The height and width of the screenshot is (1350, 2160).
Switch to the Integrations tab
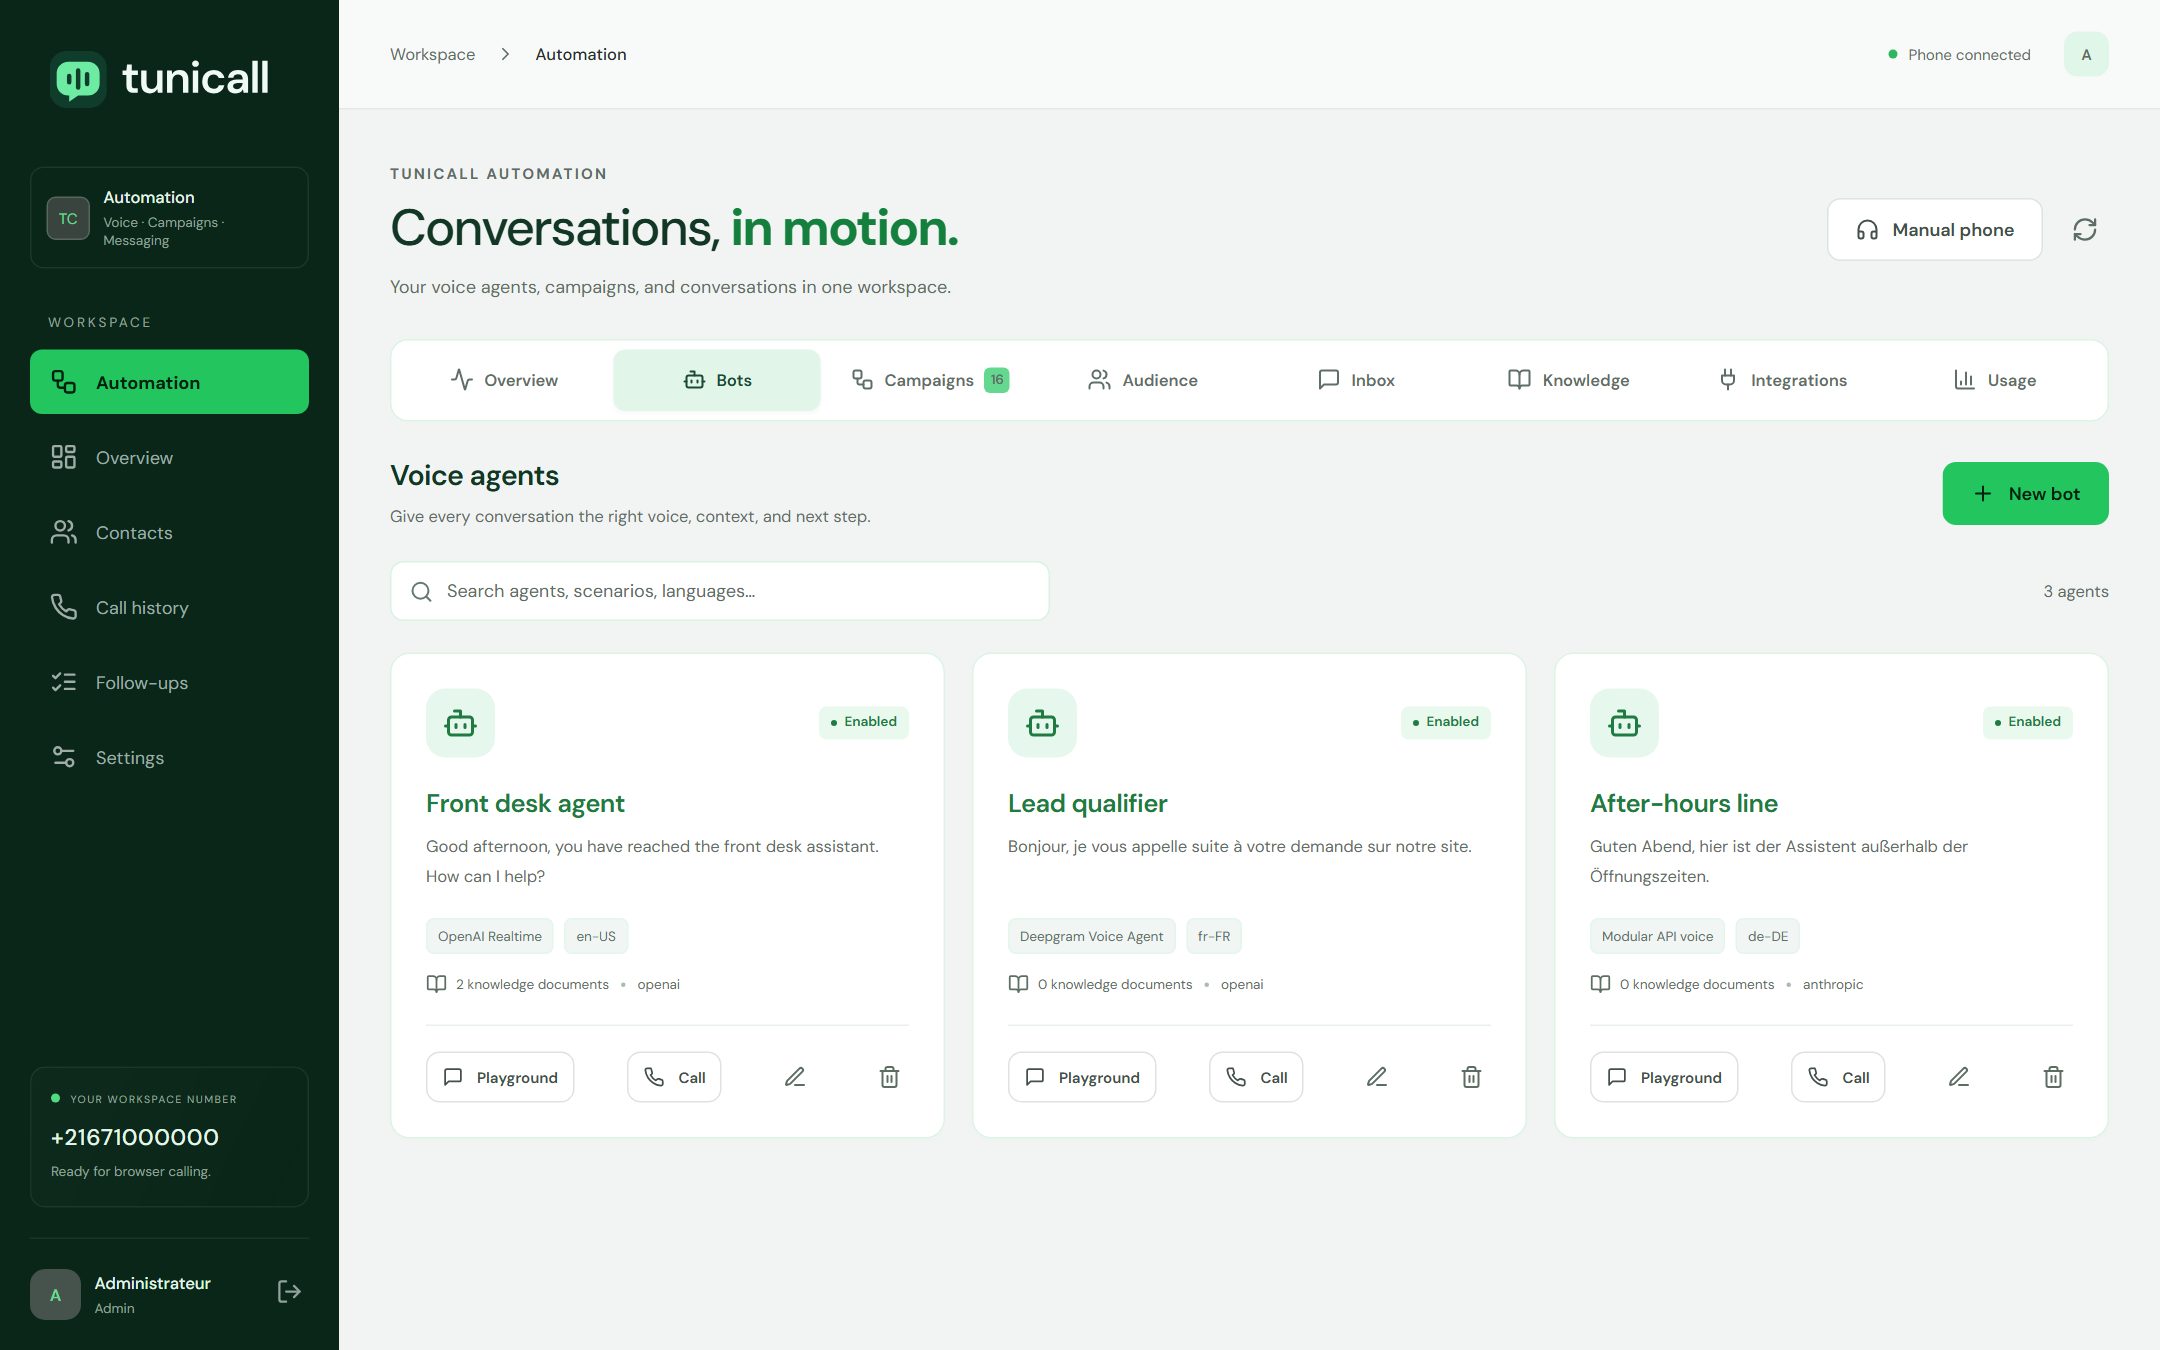pyautogui.click(x=1782, y=380)
